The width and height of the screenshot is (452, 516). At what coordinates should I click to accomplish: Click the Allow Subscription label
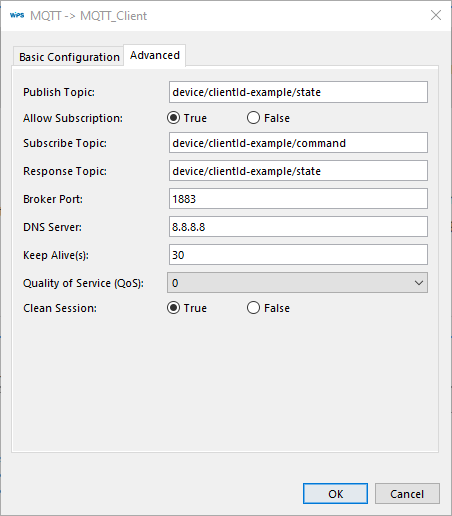click(73, 118)
